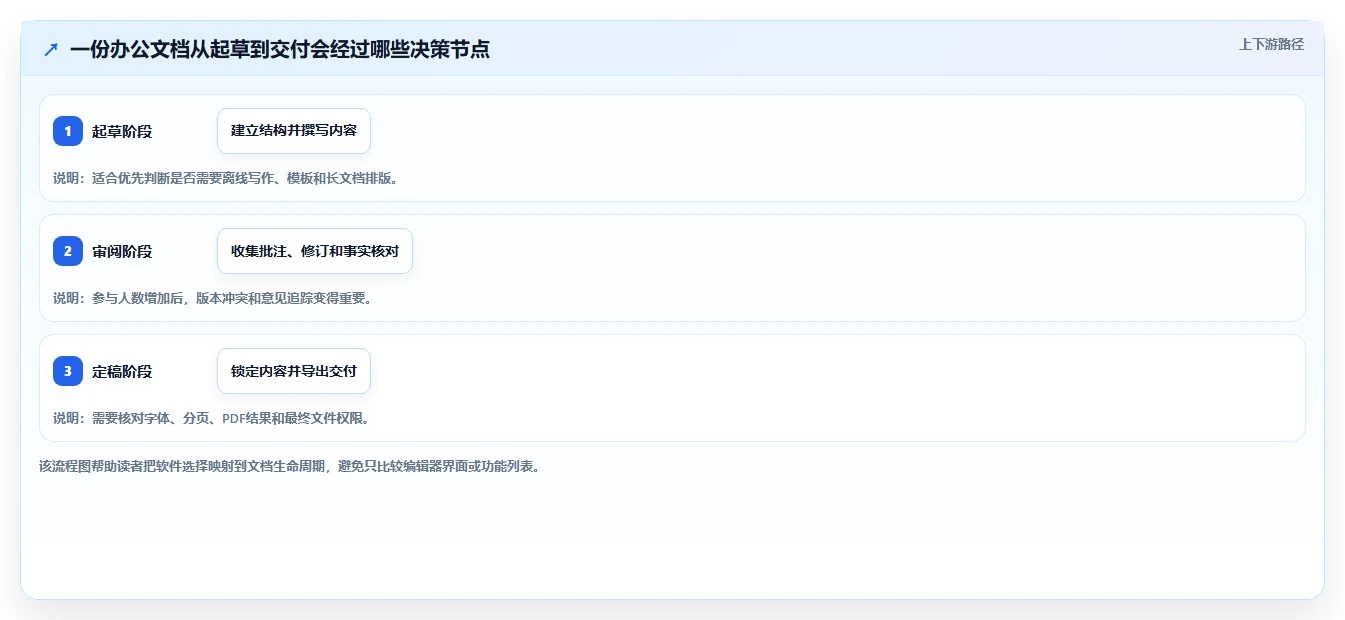Click the note about 版本冲突和意见追踪

212,298
